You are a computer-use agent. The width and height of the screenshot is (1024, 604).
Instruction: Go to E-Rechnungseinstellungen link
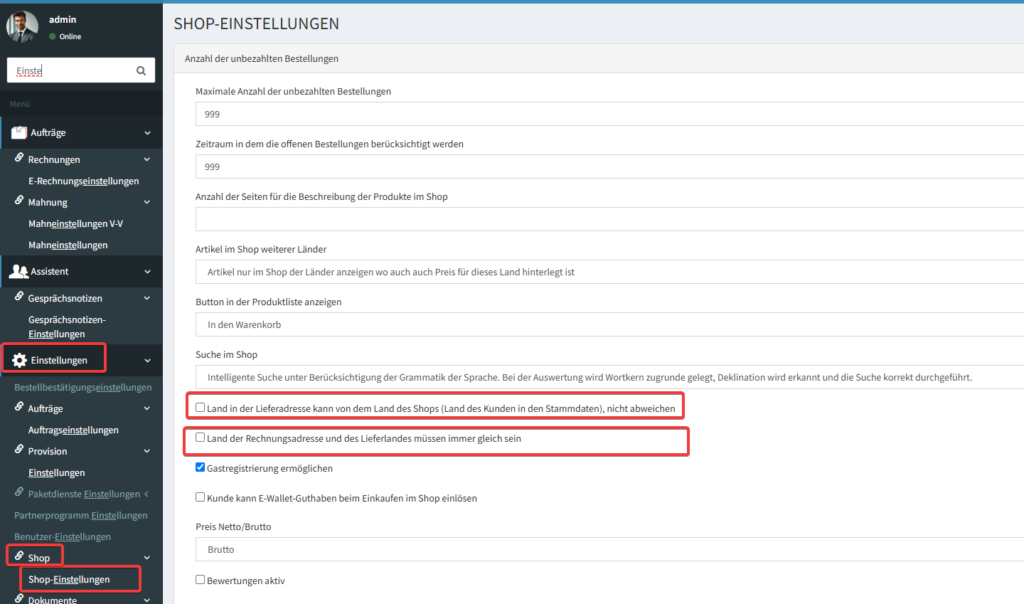click(x=83, y=181)
